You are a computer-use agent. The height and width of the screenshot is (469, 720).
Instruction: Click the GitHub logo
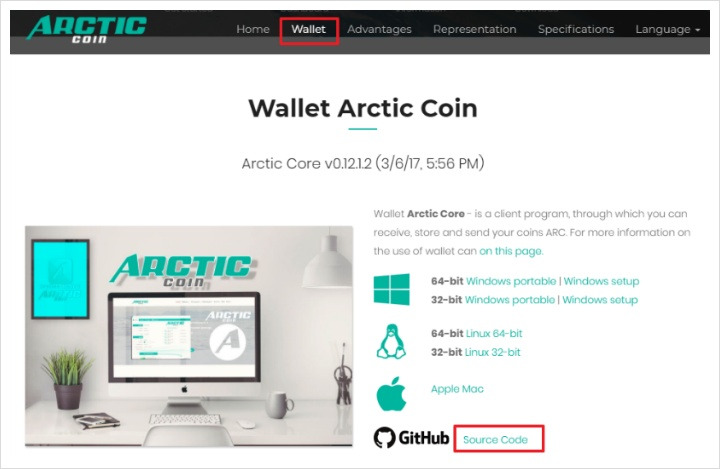(x=411, y=438)
